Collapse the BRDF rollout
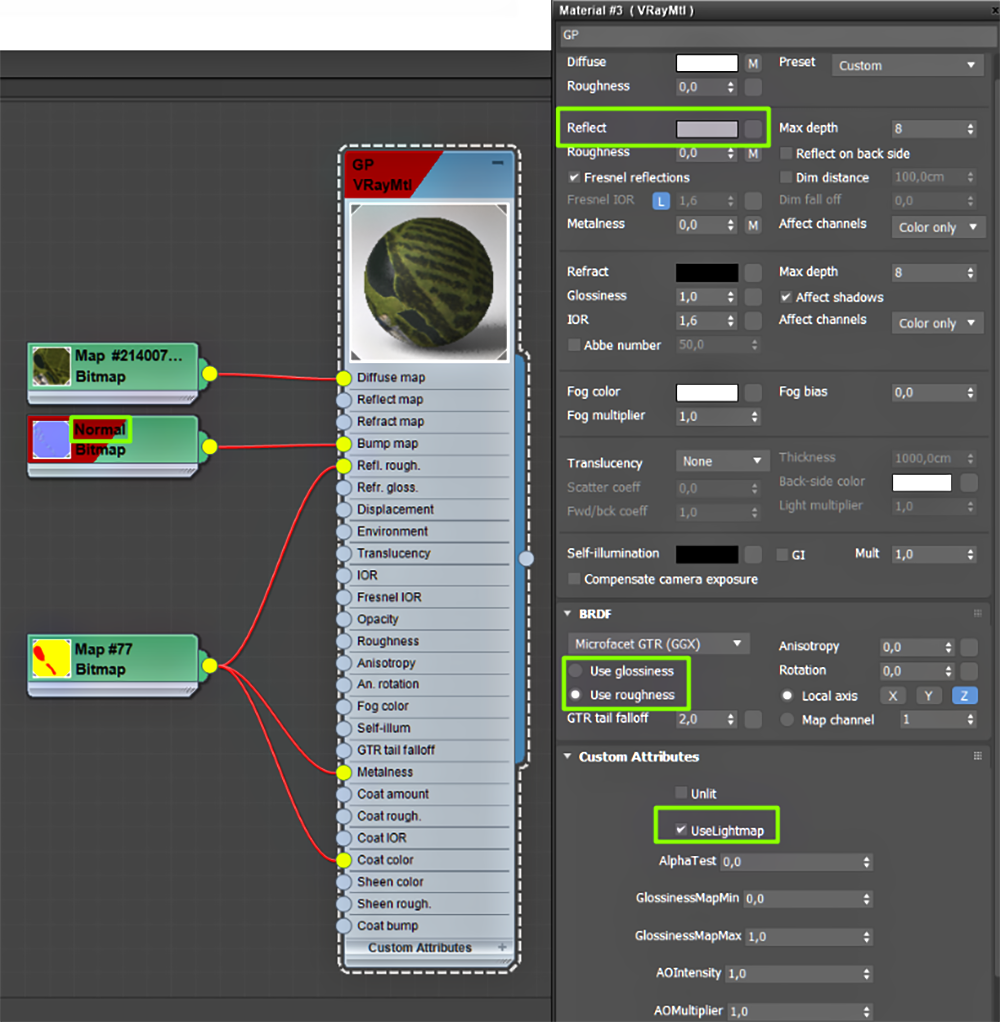This screenshot has width=1000, height=1022. click(x=567, y=614)
